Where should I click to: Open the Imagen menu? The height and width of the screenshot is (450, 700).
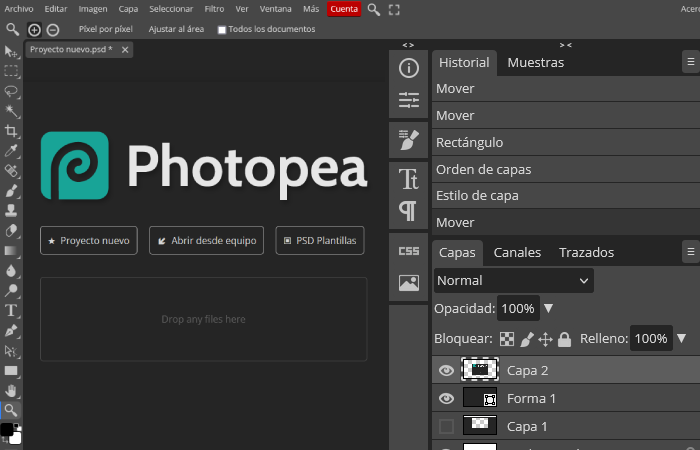point(93,9)
